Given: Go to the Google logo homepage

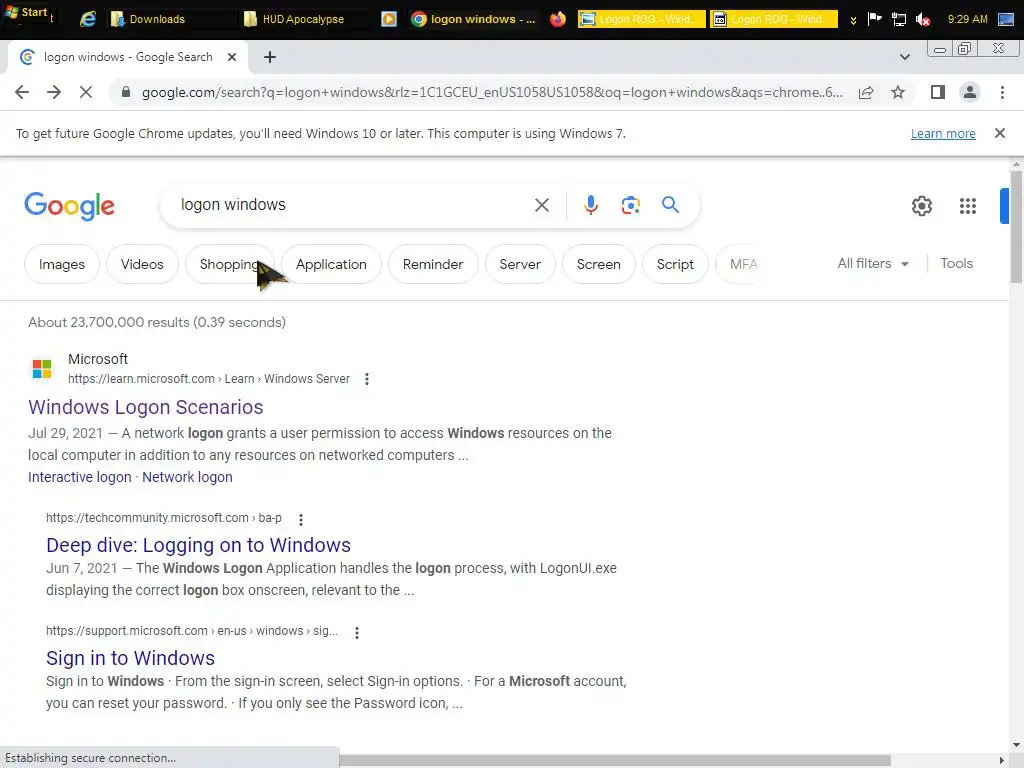Looking at the screenshot, I should click(x=69, y=206).
